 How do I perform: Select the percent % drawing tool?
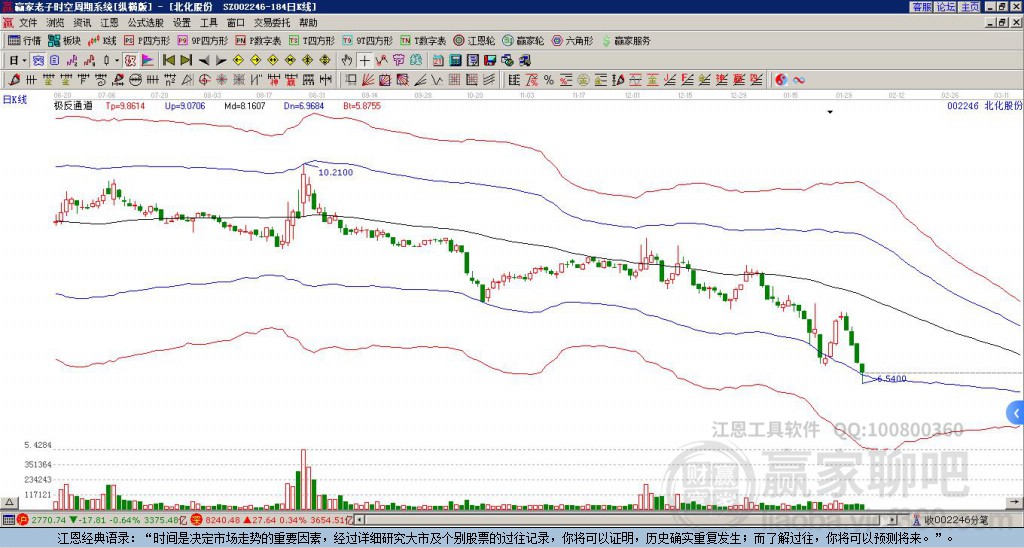coord(549,80)
